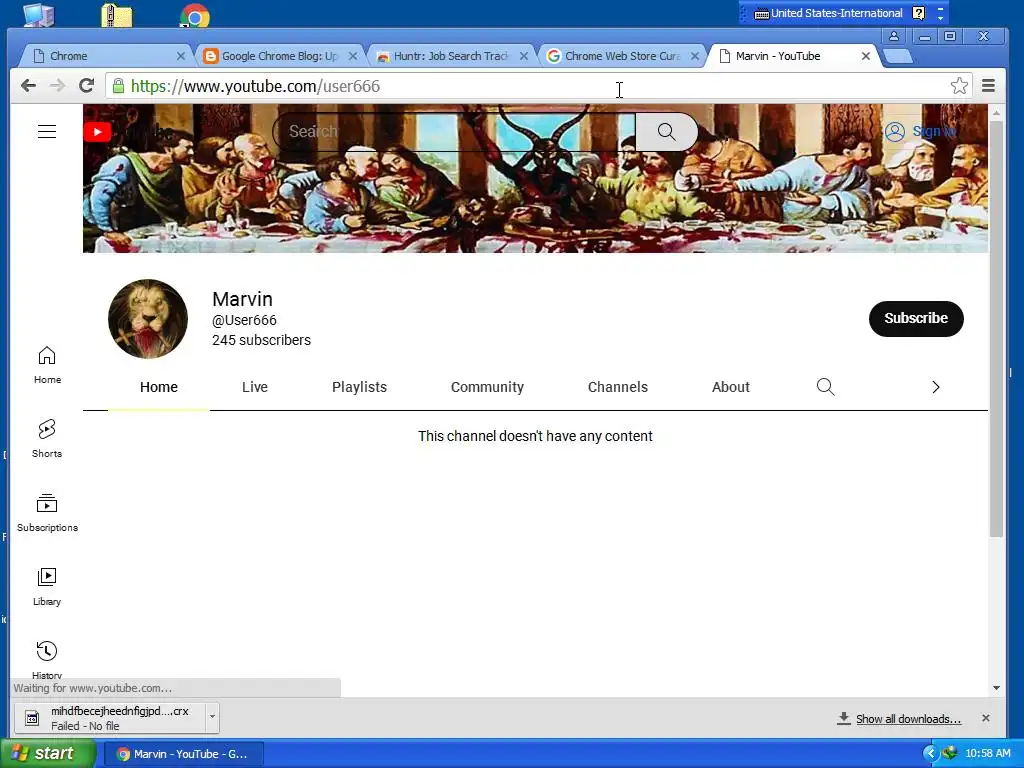This screenshot has height=768, width=1024.
Task: Close the Huntr Job Search tab
Action: 524,56
